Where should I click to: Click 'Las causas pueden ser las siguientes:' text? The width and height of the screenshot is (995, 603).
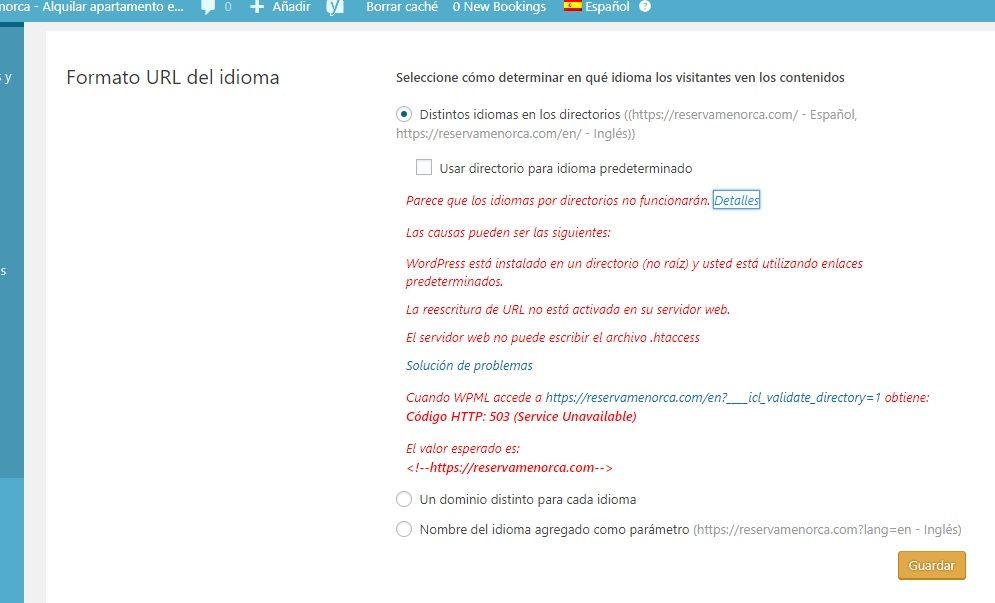tap(508, 232)
